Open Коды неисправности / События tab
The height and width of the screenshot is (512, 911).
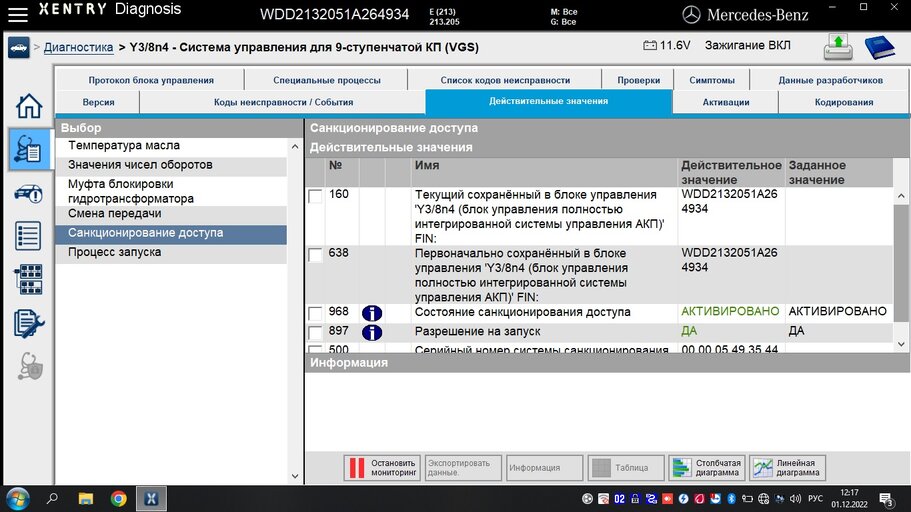(283, 102)
